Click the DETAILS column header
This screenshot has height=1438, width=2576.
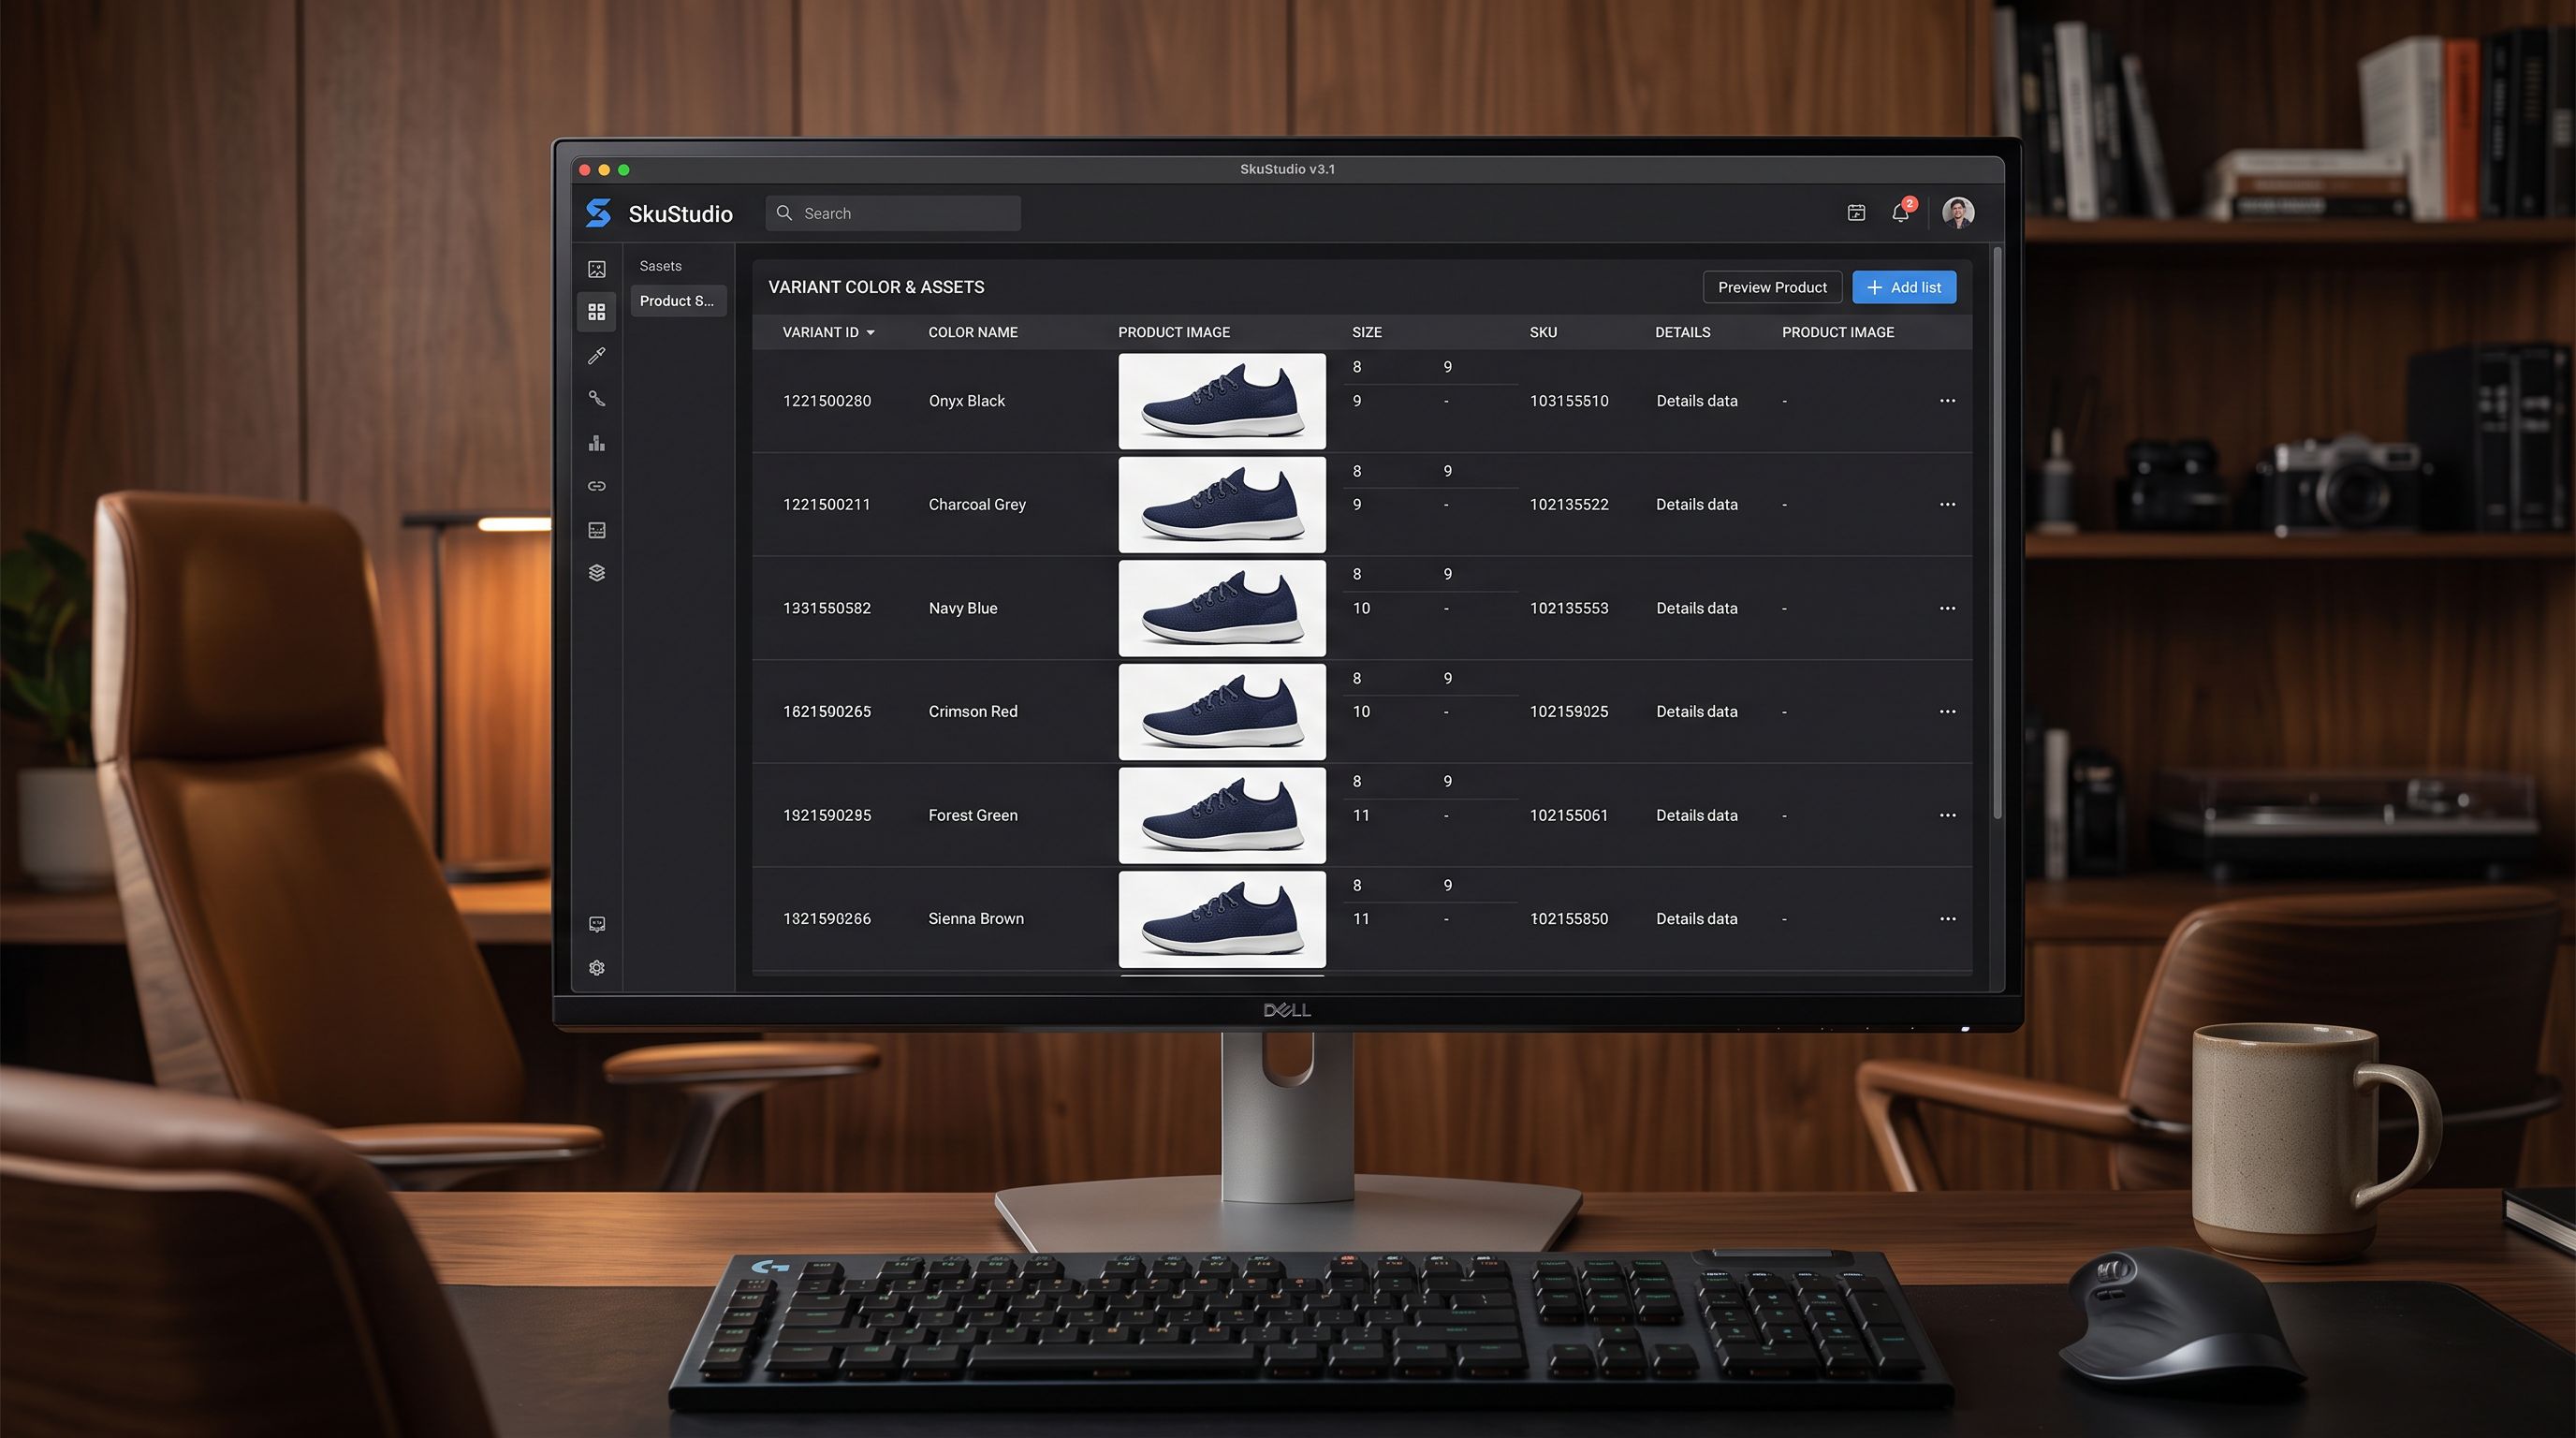(1682, 332)
